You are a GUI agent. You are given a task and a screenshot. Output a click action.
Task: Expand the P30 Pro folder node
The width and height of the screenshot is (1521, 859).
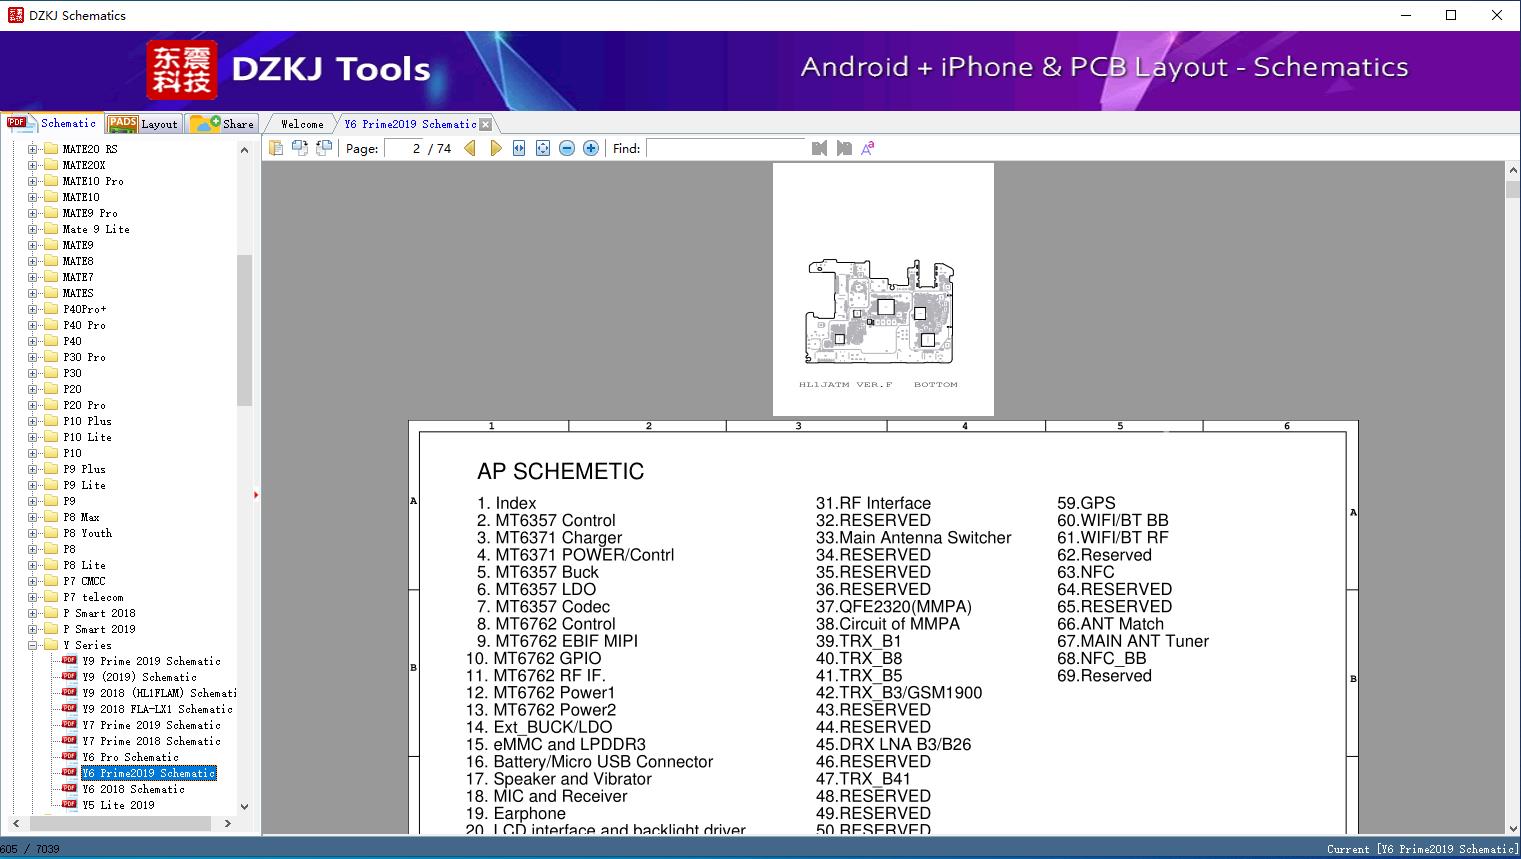(x=33, y=357)
